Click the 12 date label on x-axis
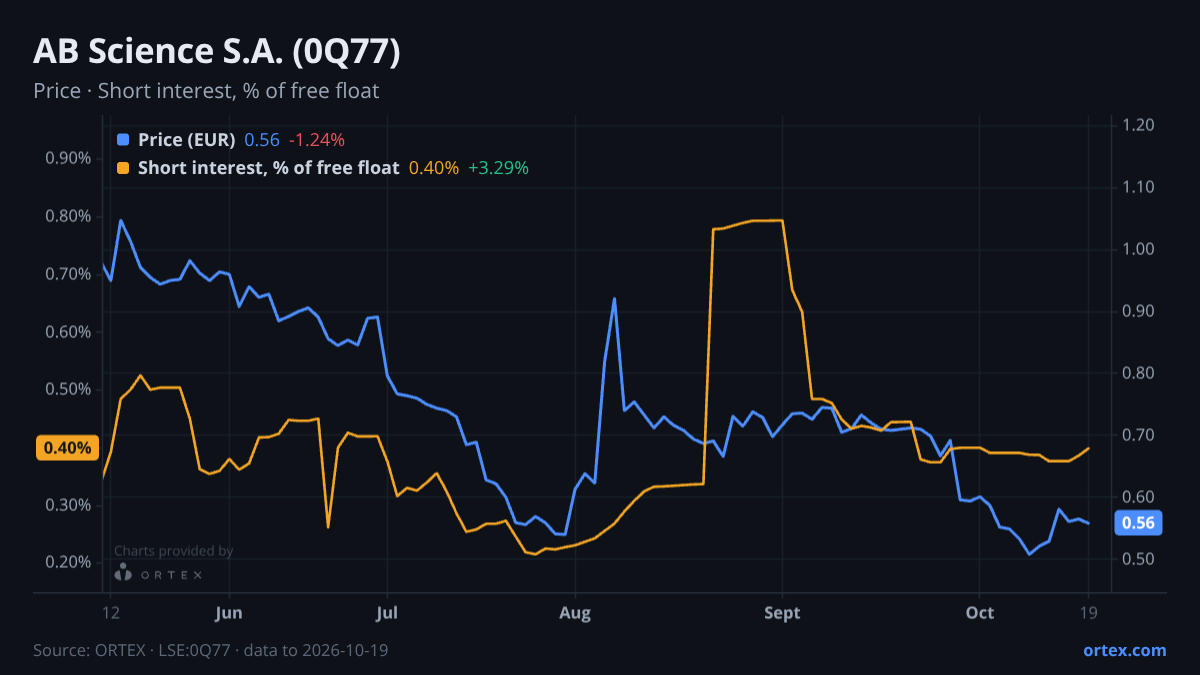 [x=111, y=613]
